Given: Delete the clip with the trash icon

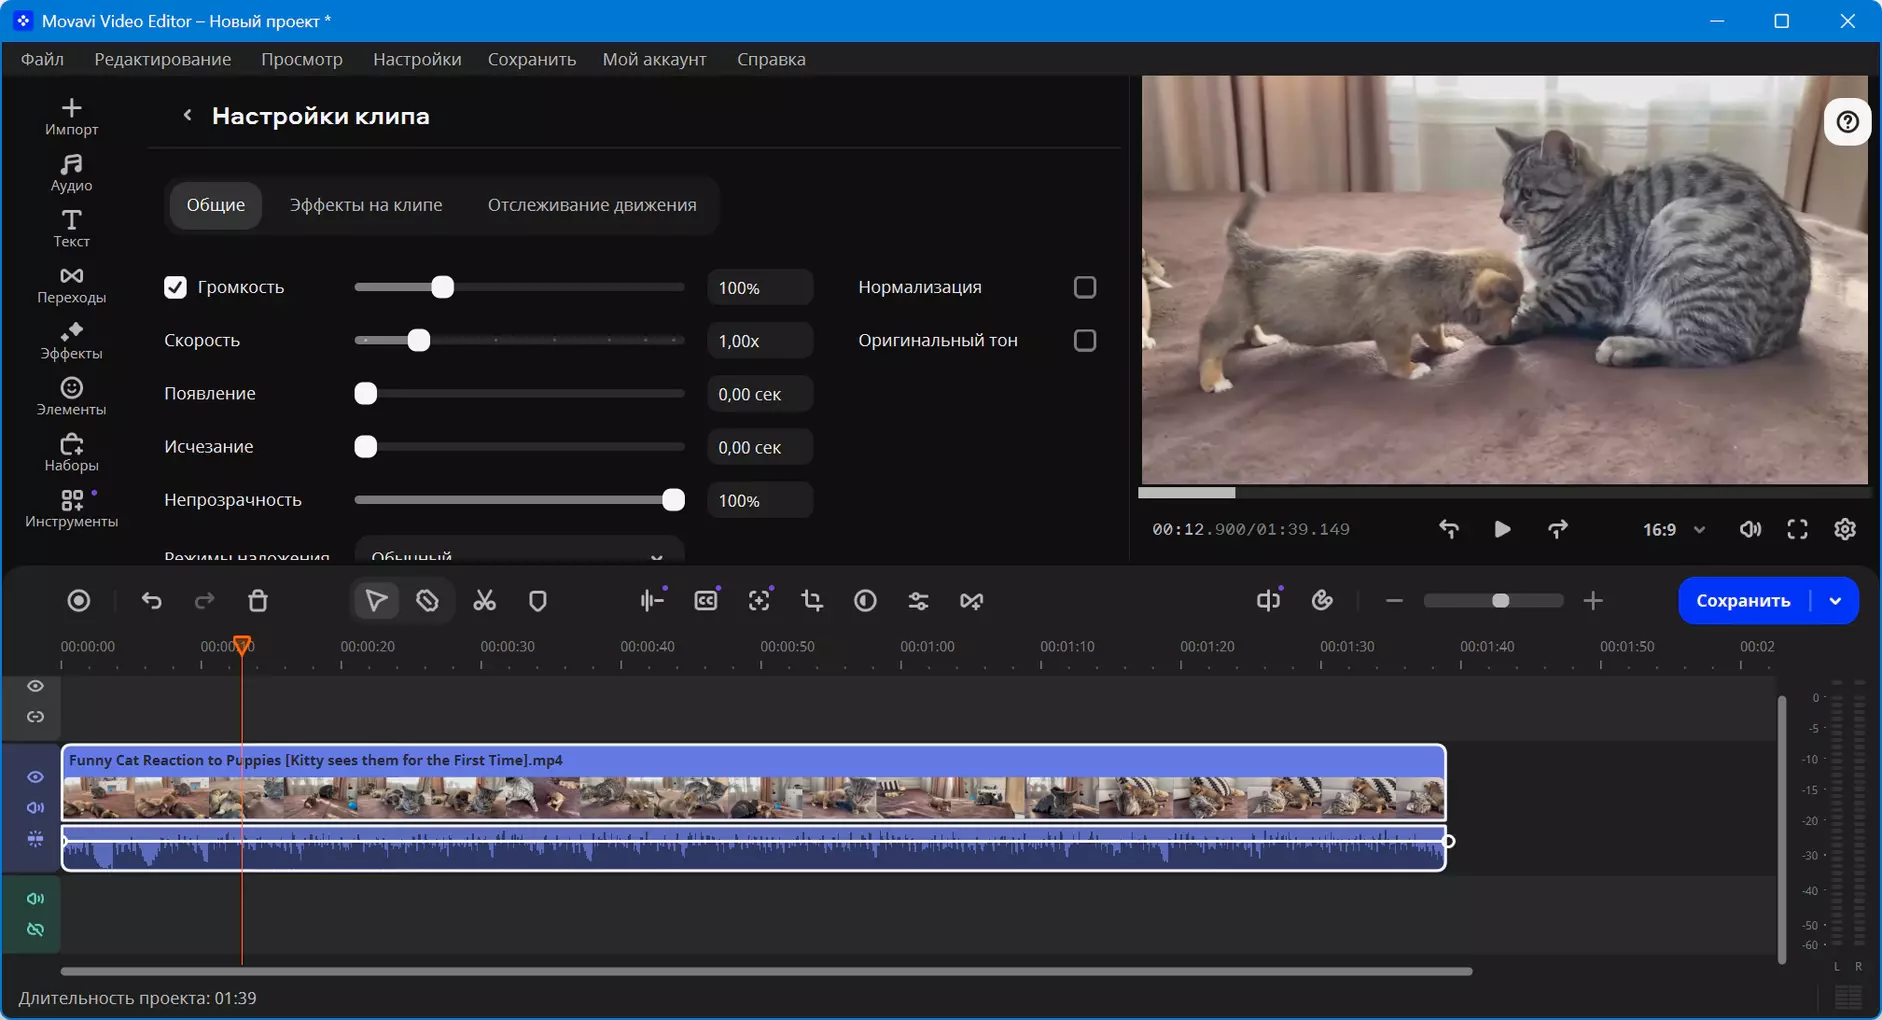Looking at the screenshot, I should coord(258,601).
